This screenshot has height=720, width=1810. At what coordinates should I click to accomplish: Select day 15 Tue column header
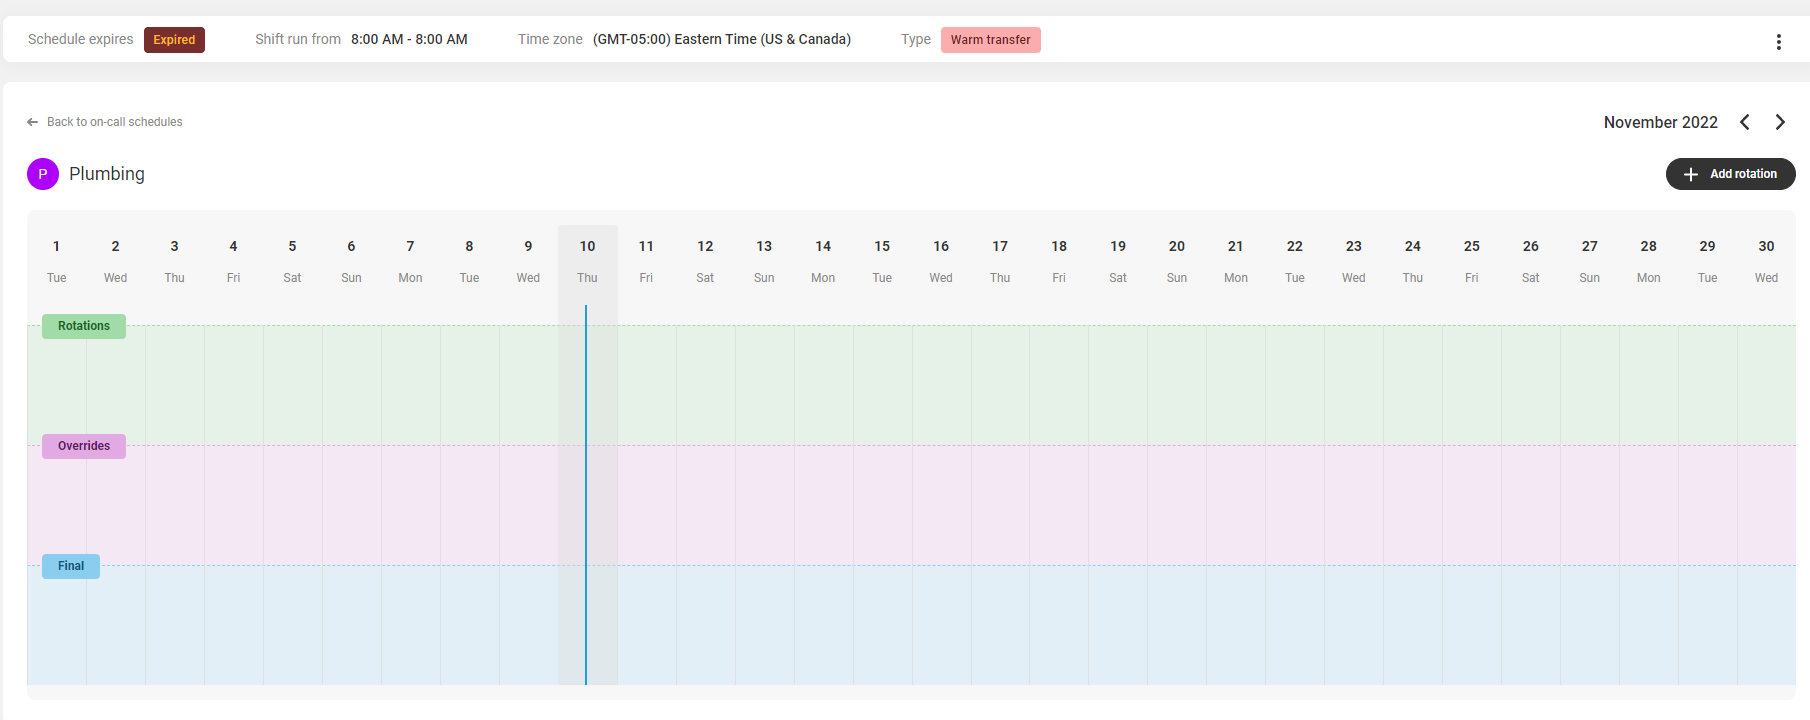883,261
